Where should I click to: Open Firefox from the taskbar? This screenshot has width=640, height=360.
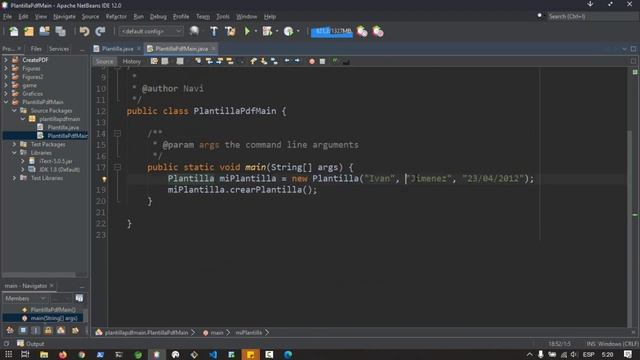(x=62, y=355)
